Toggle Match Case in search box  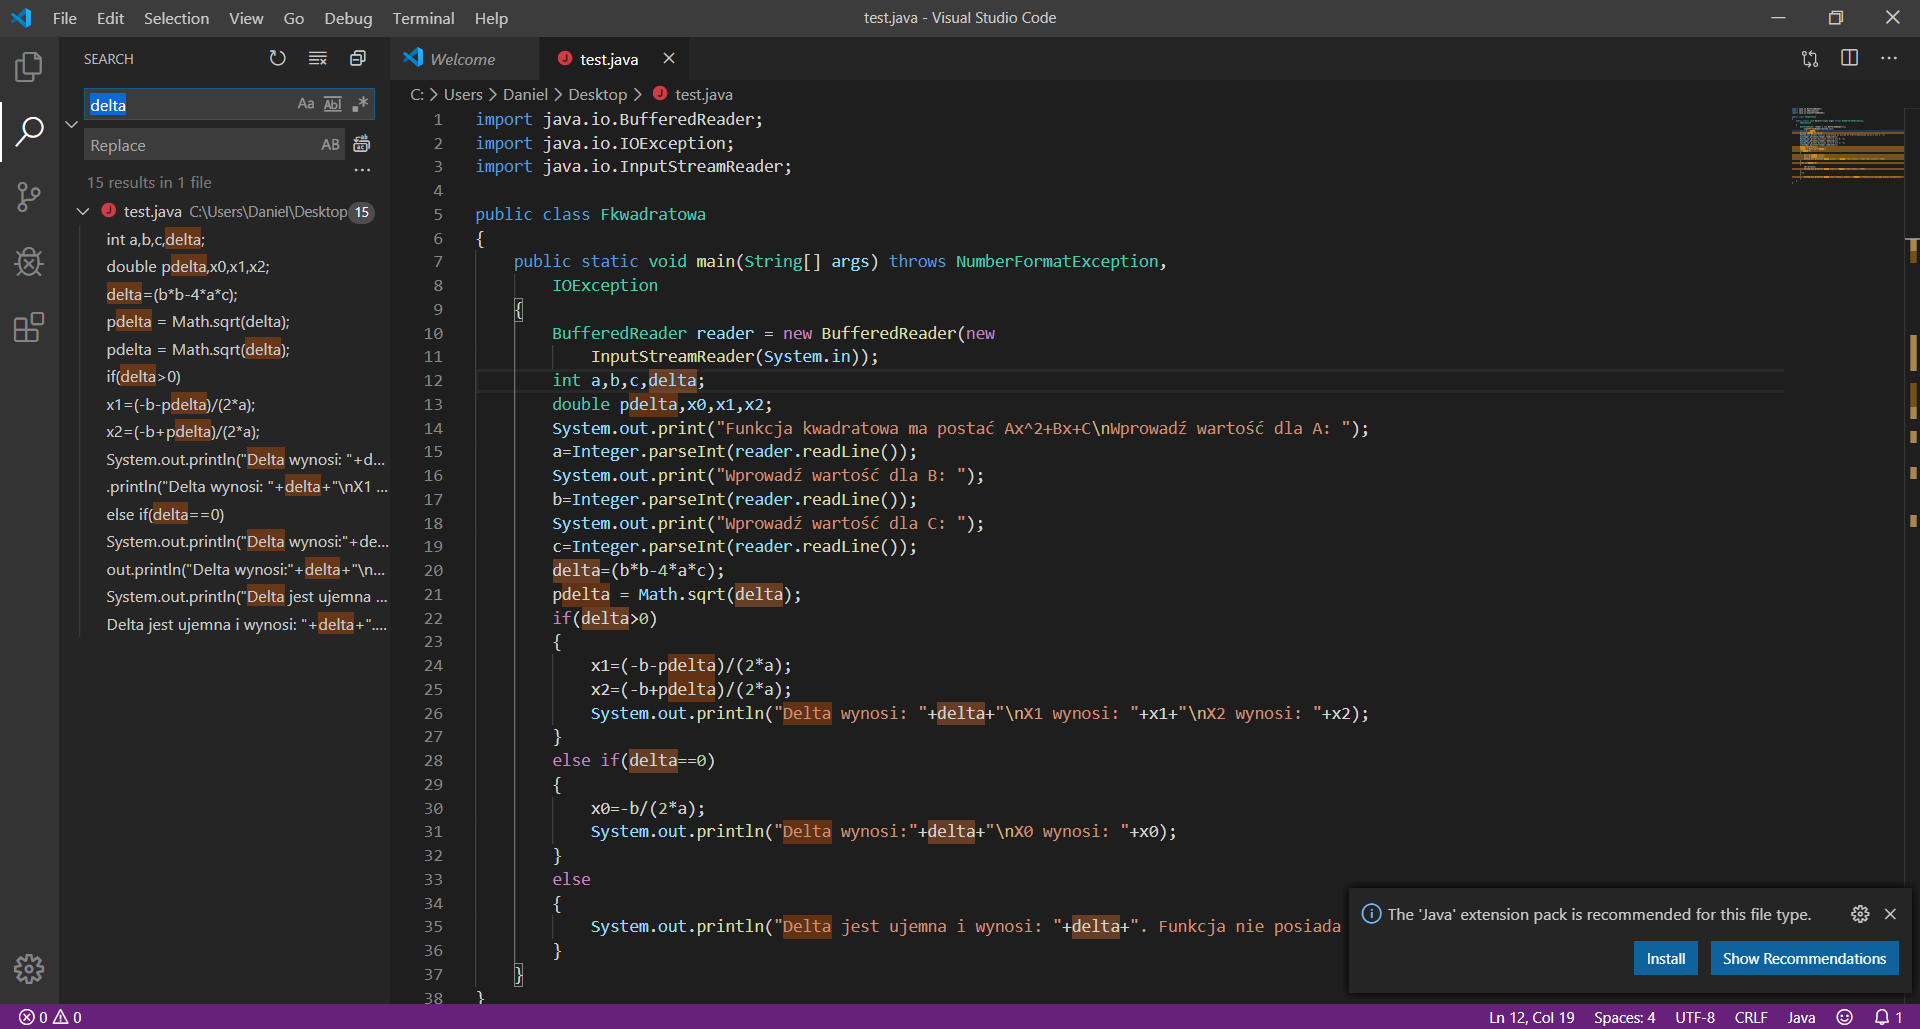tap(306, 104)
